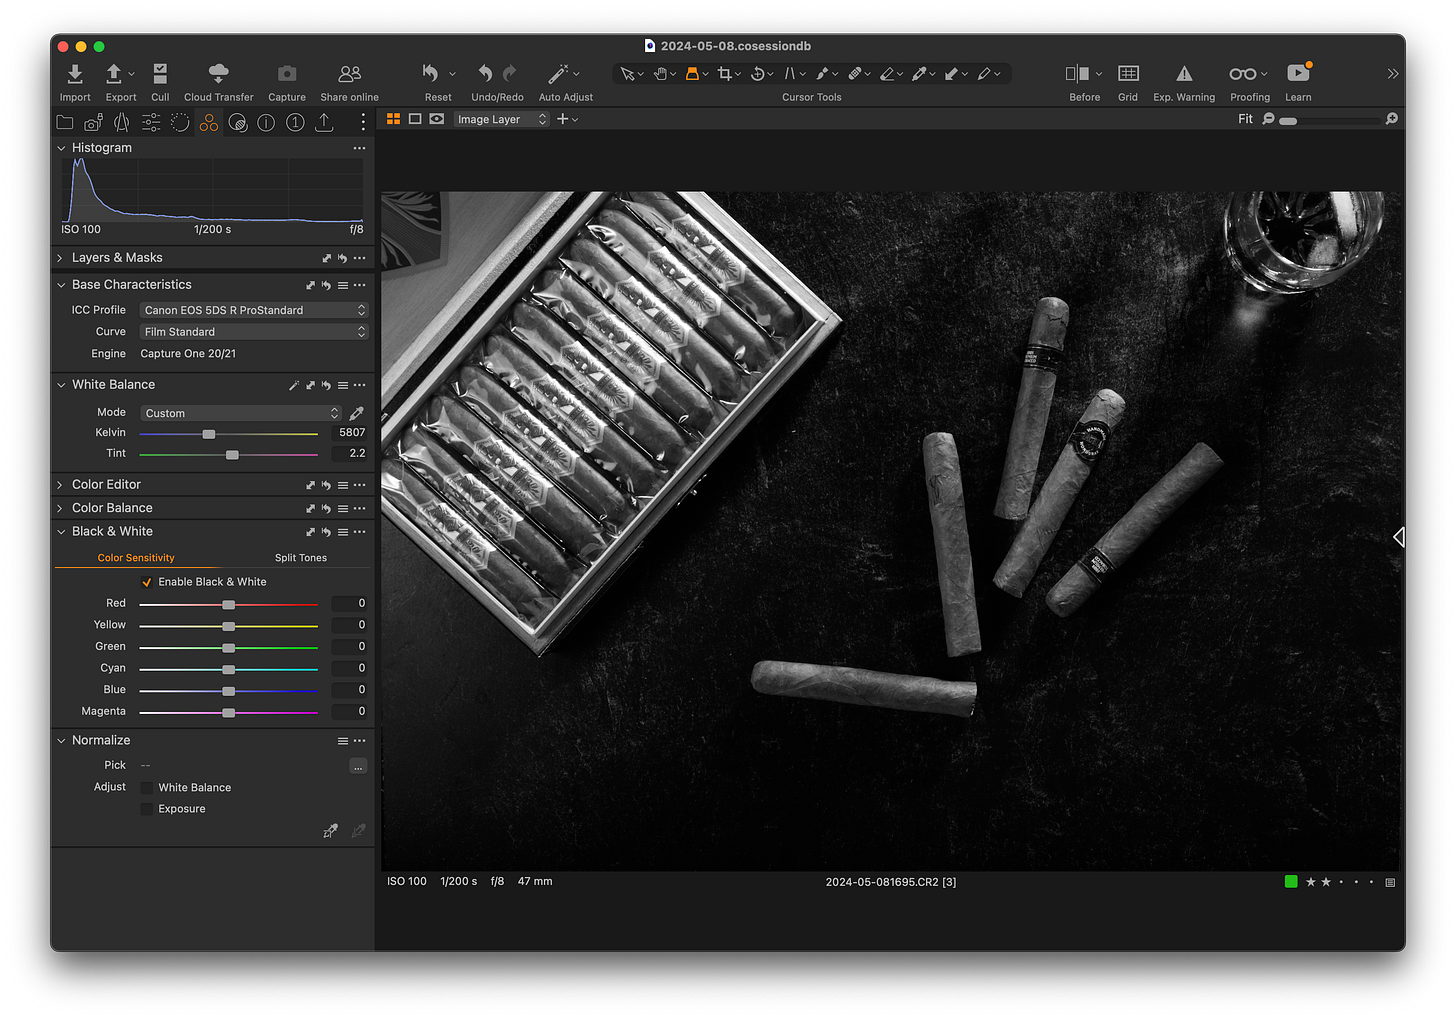
Task: Activate the Rotate cursor tool
Action: coord(757,73)
